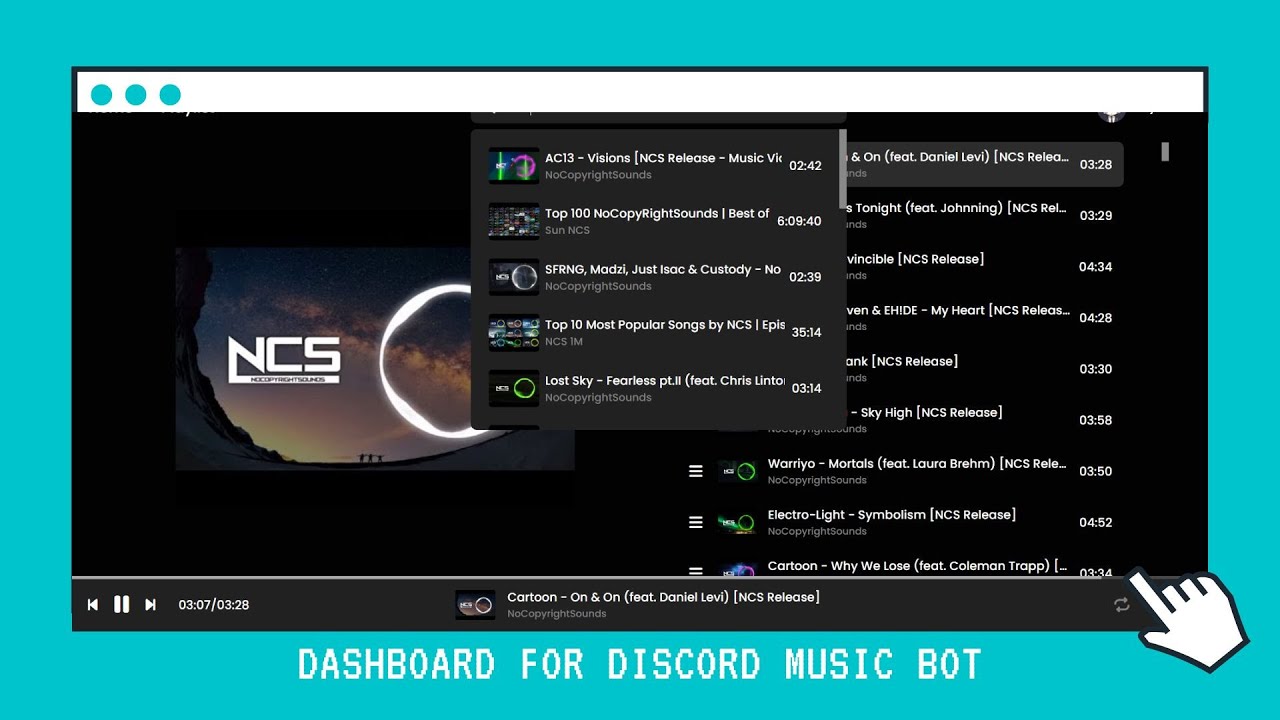
Task: Open the Invincible [NCS Release] queue entry
Action: click(x=985, y=267)
